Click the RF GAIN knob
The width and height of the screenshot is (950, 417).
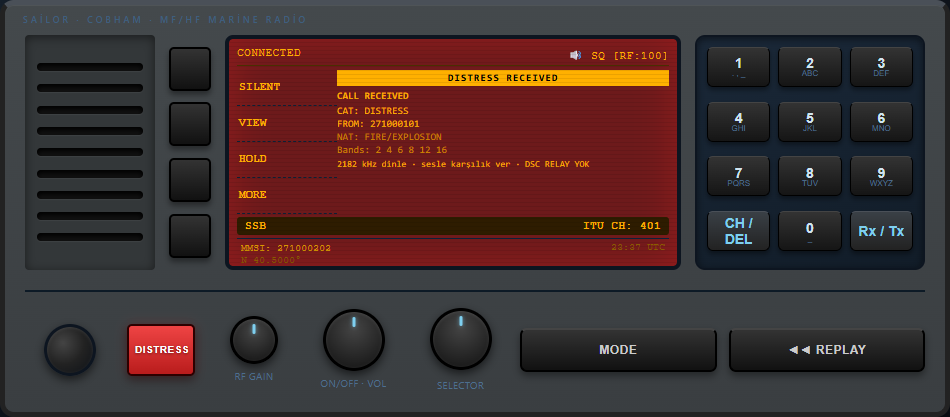pos(254,340)
